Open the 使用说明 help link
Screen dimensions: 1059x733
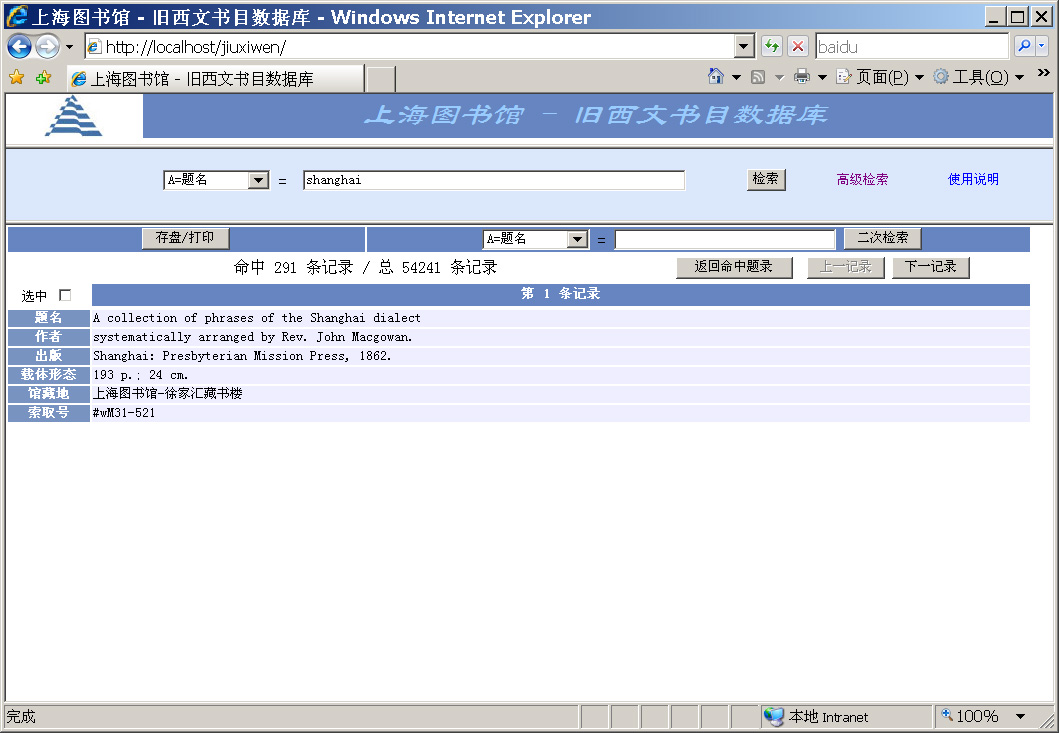[973, 179]
